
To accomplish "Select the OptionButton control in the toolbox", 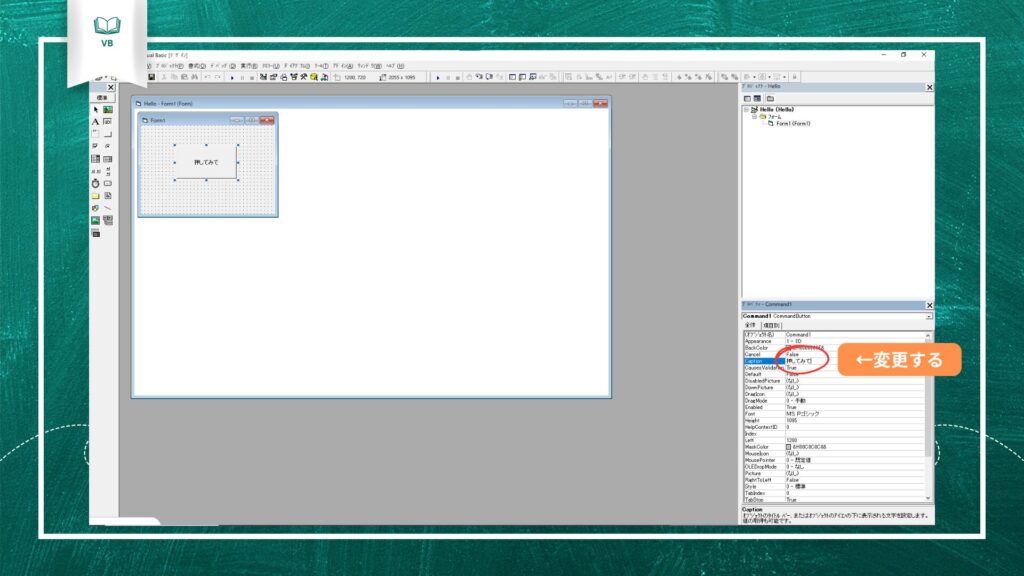I will tap(108, 146).
